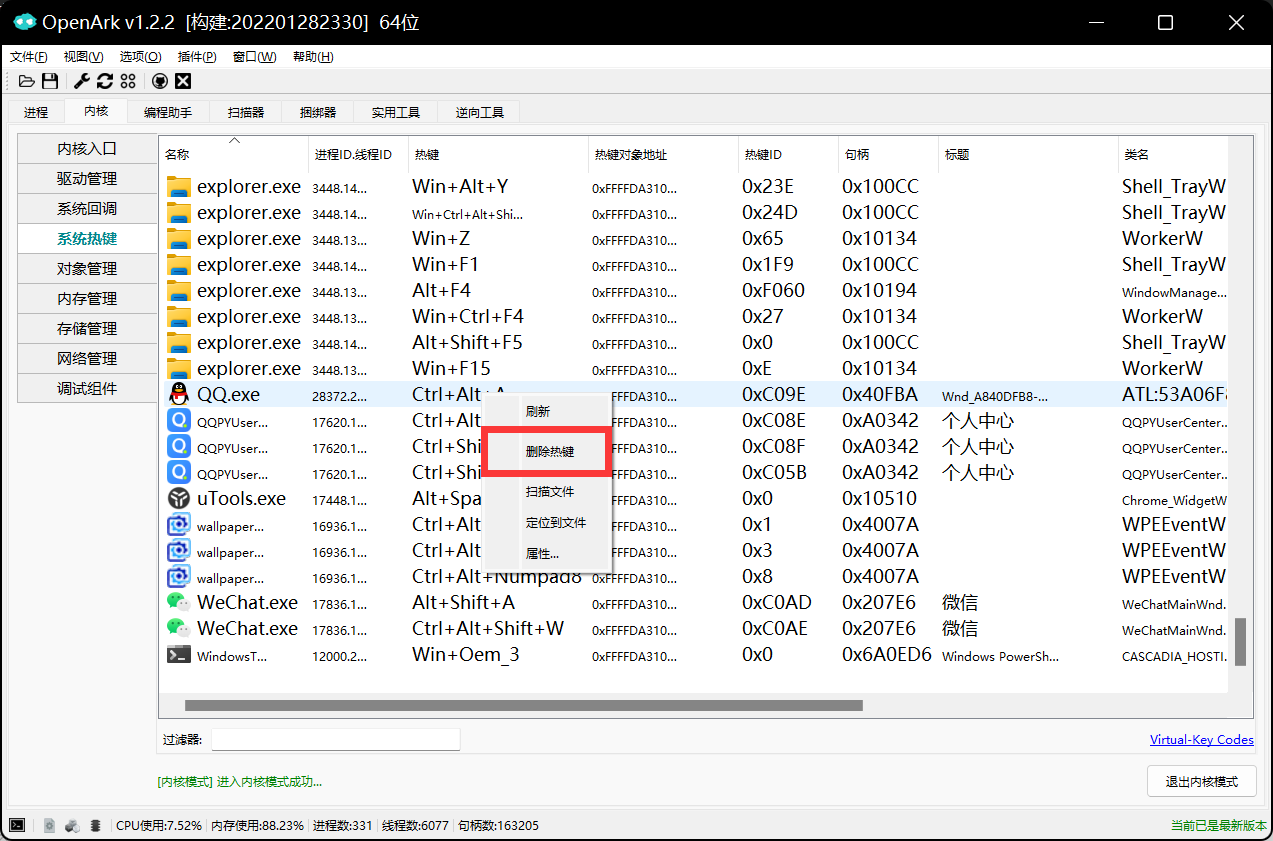Viewport: 1273px width, 841px height.
Task: Open the Virtual-Key Codes link
Action: (1201, 740)
